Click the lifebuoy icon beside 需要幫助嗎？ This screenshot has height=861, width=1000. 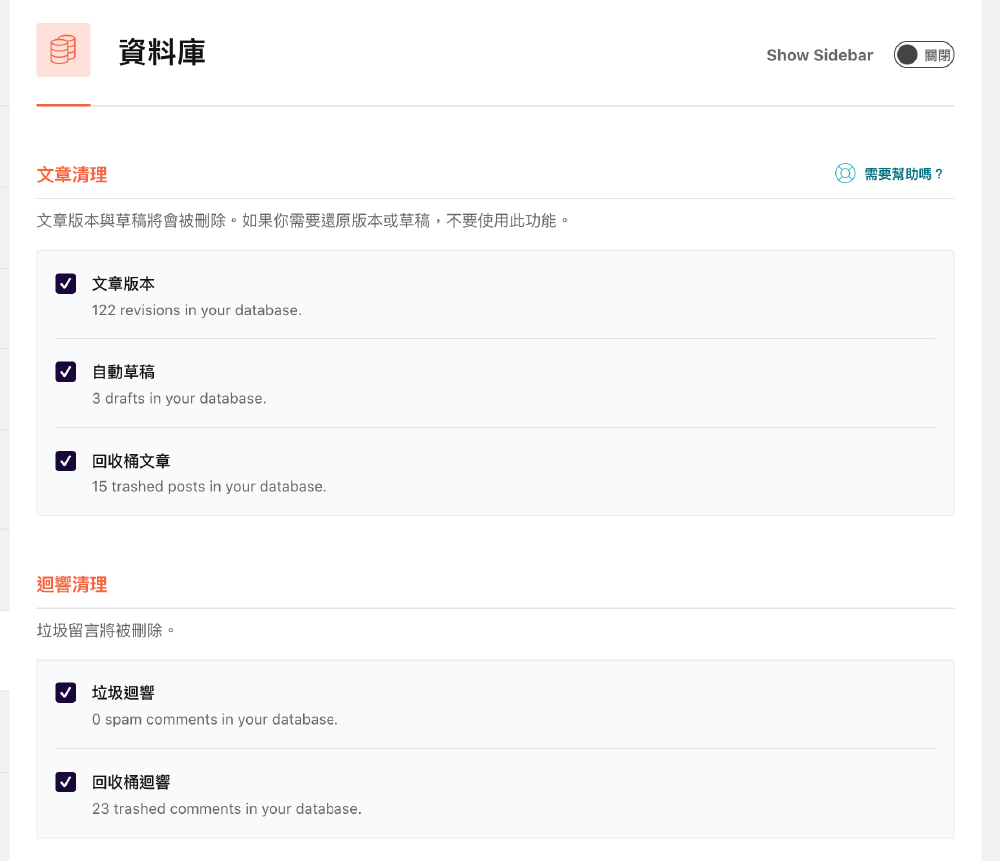[847, 173]
